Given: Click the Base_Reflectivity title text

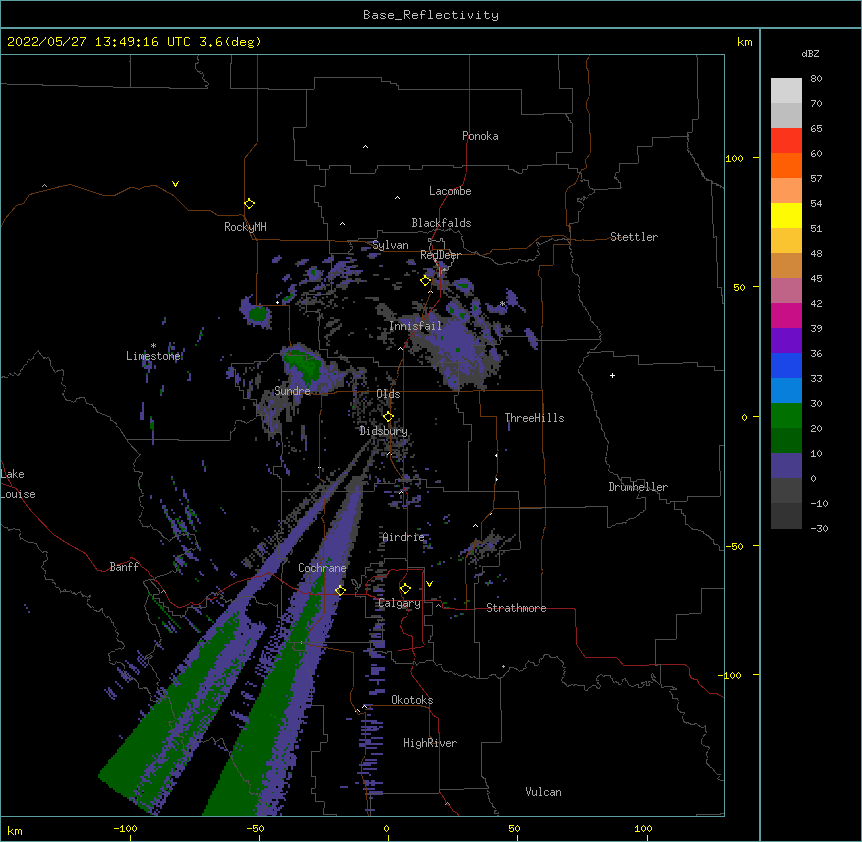Looking at the screenshot, I should 431,15.
